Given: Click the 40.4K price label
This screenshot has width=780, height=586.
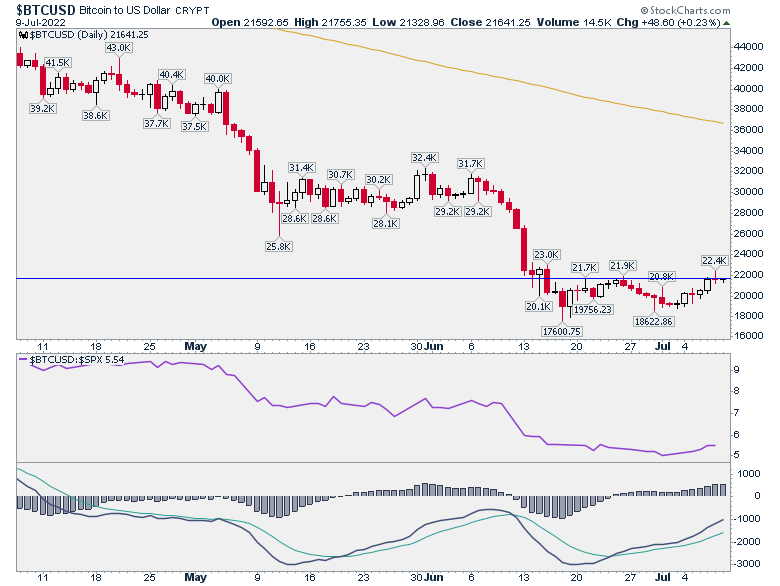Looking at the screenshot, I should tap(172, 75).
